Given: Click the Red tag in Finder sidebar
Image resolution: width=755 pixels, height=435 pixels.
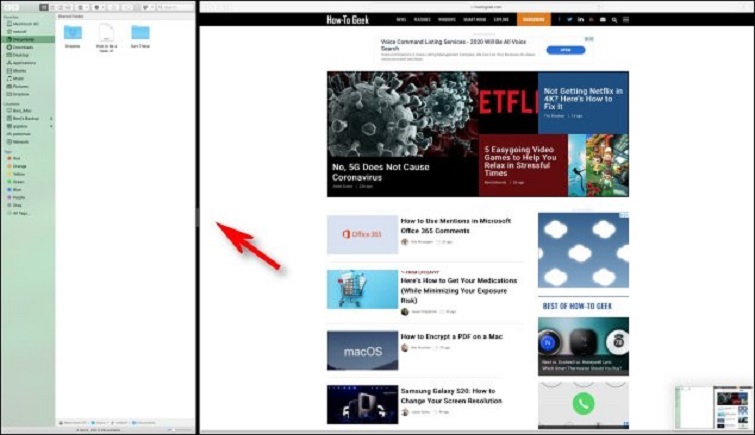Looking at the screenshot, I should click(17, 158).
